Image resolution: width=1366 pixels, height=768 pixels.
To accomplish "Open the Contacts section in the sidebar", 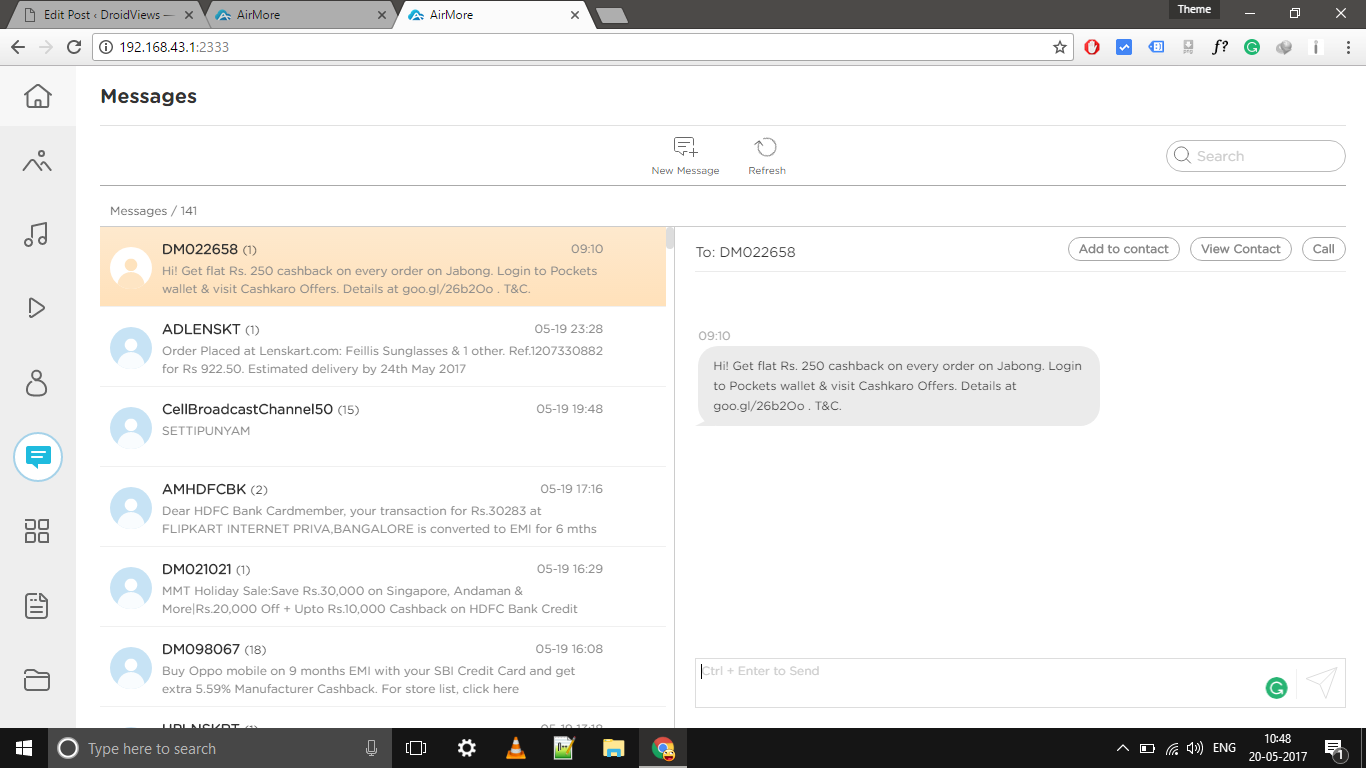I will pos(37,383).
